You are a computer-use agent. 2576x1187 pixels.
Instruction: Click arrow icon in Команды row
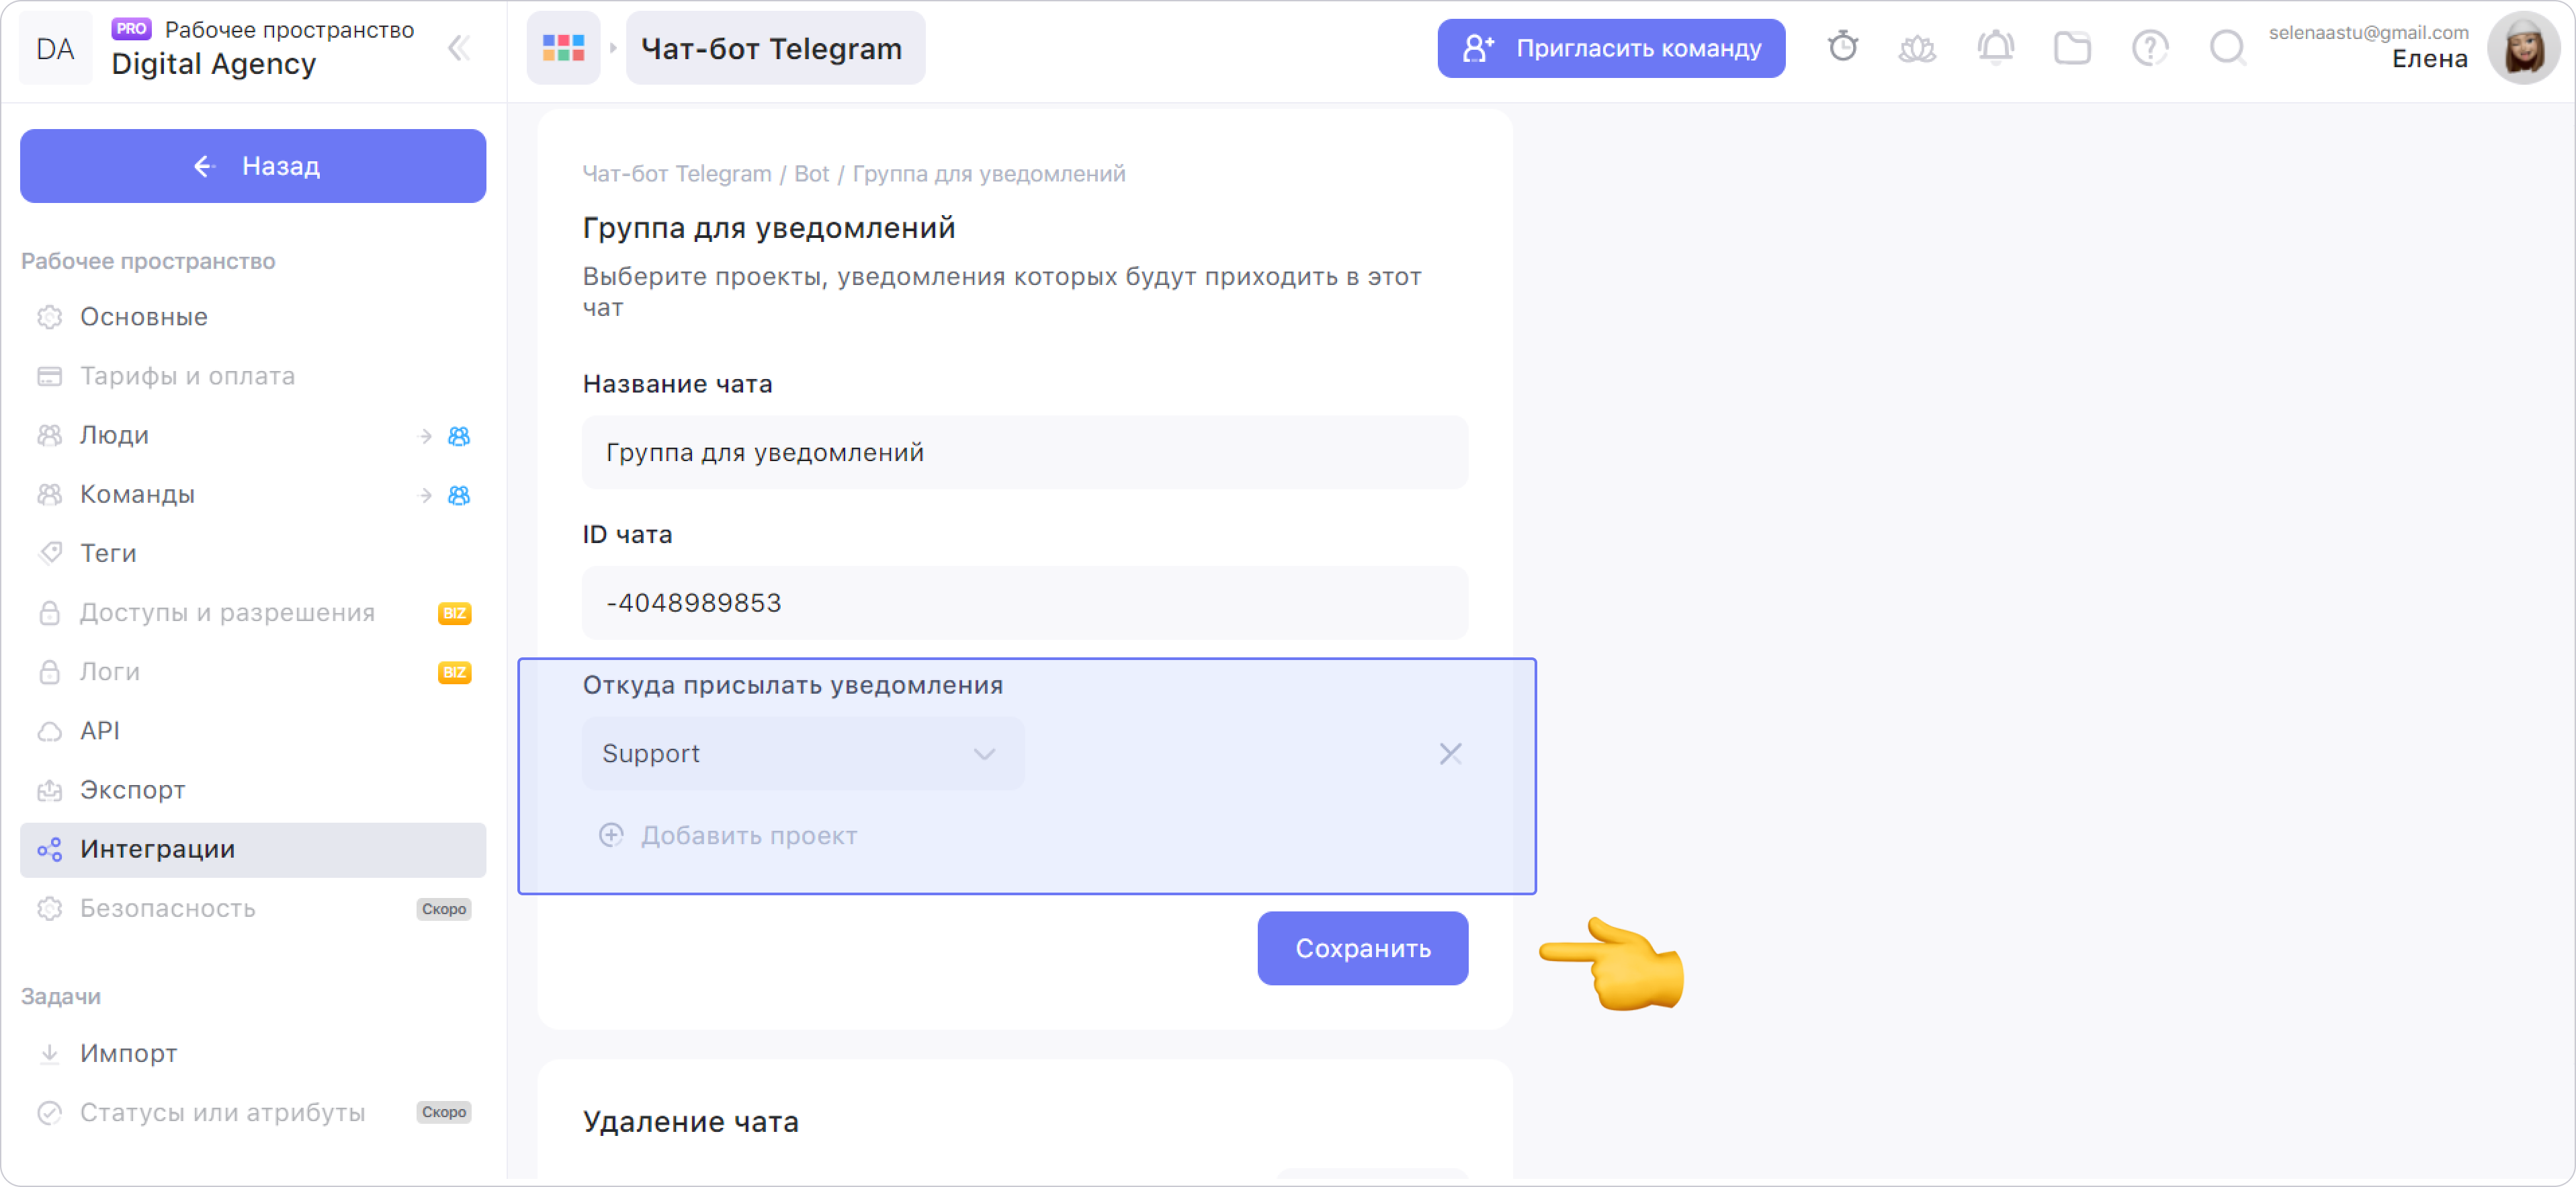[x=425, y=495]
